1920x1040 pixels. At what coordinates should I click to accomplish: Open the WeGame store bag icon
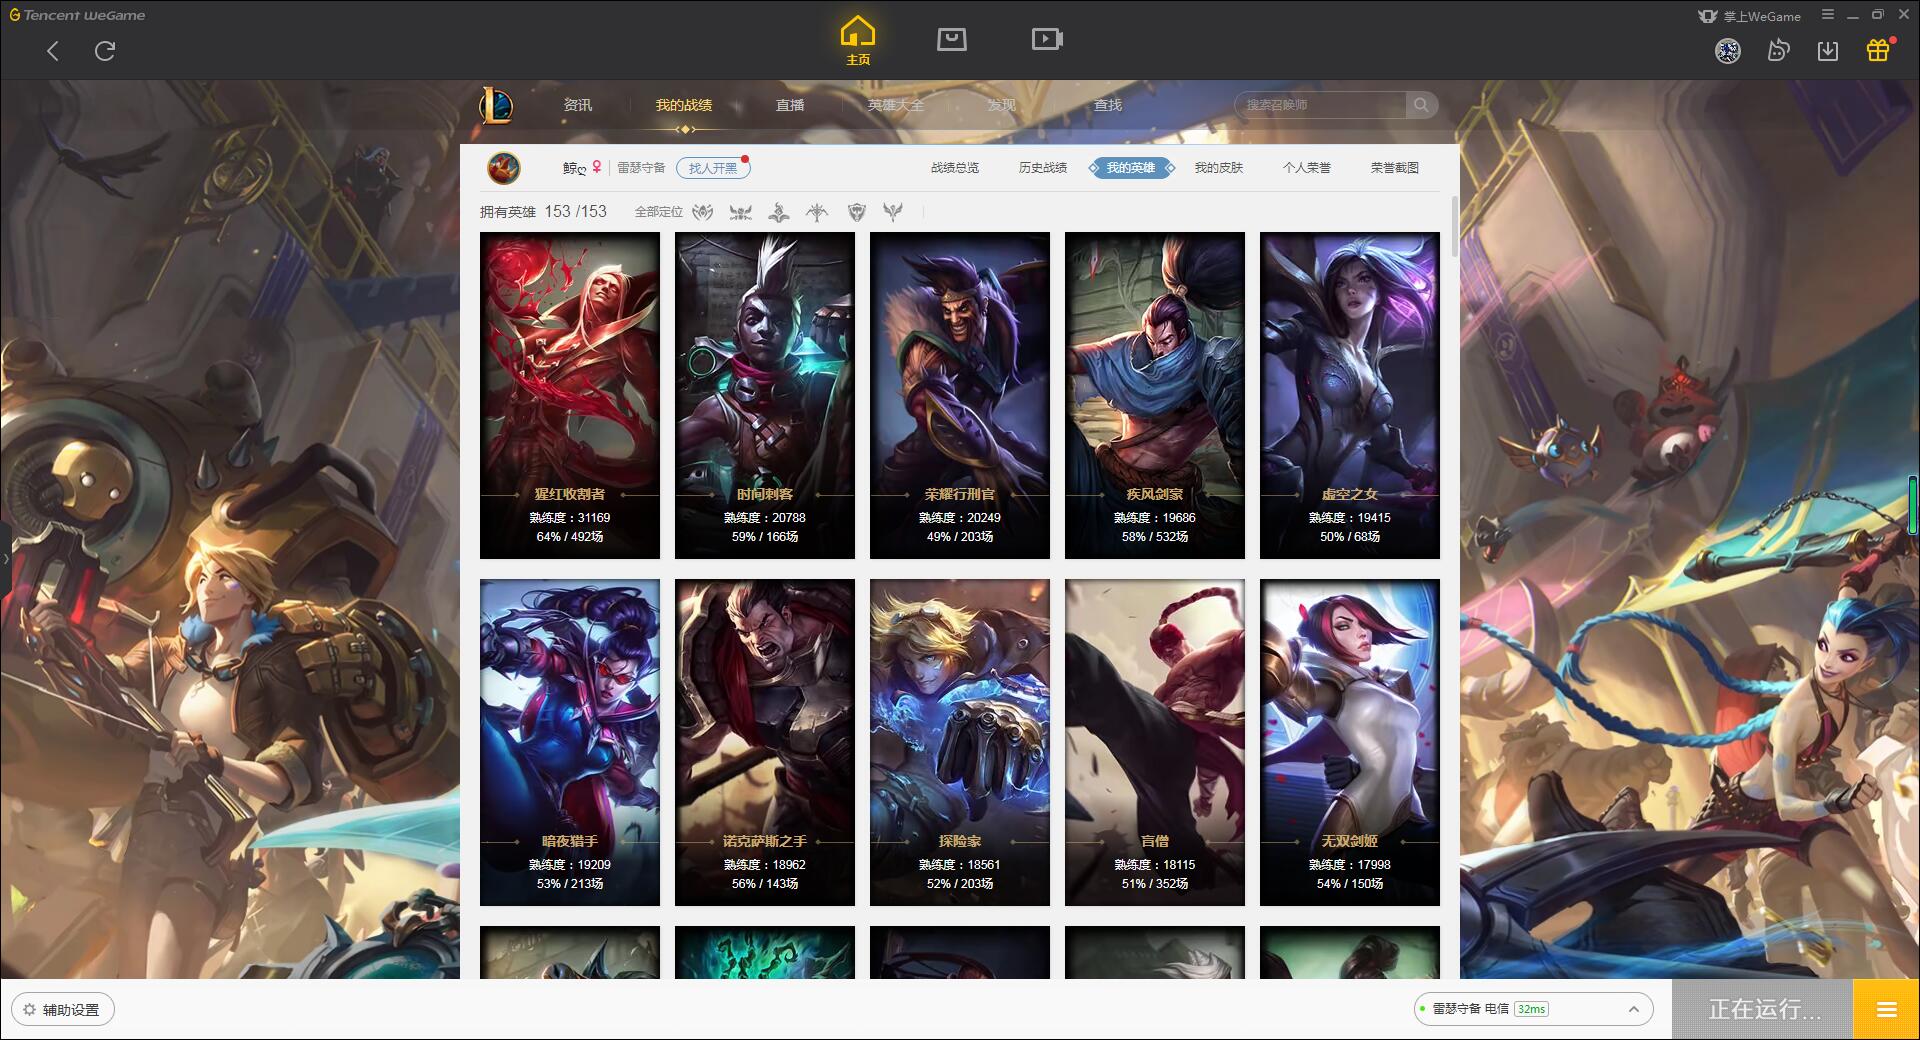pyautogui.click(x=951, y=39)
